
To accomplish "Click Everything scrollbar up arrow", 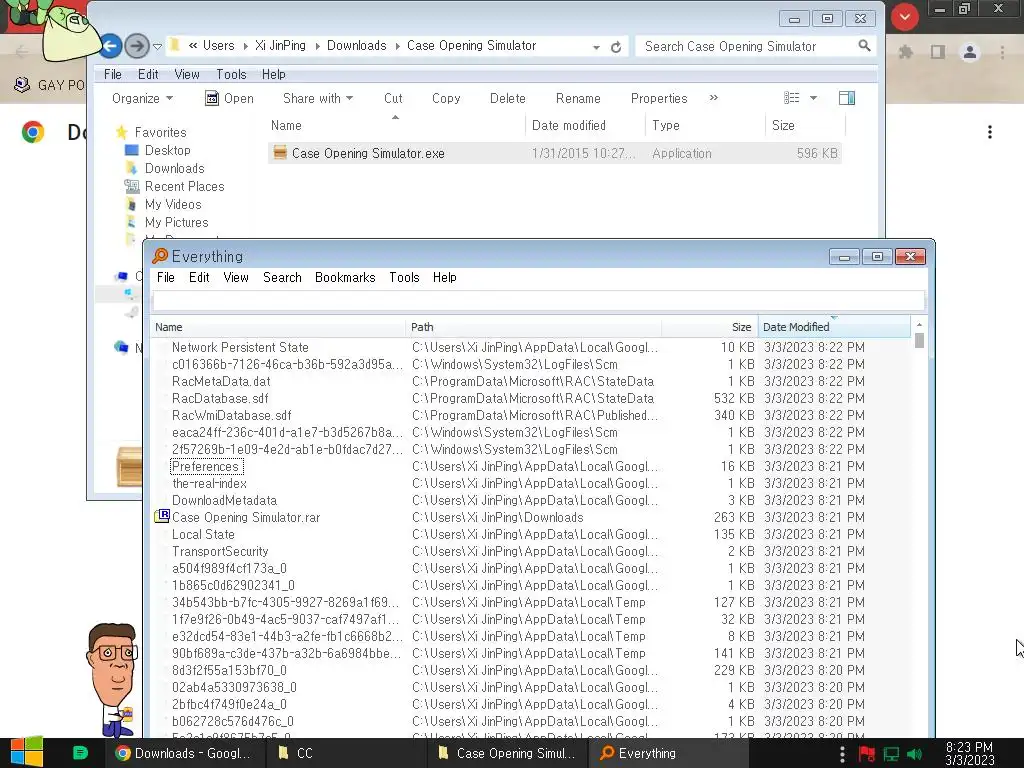I will [920, 325].
